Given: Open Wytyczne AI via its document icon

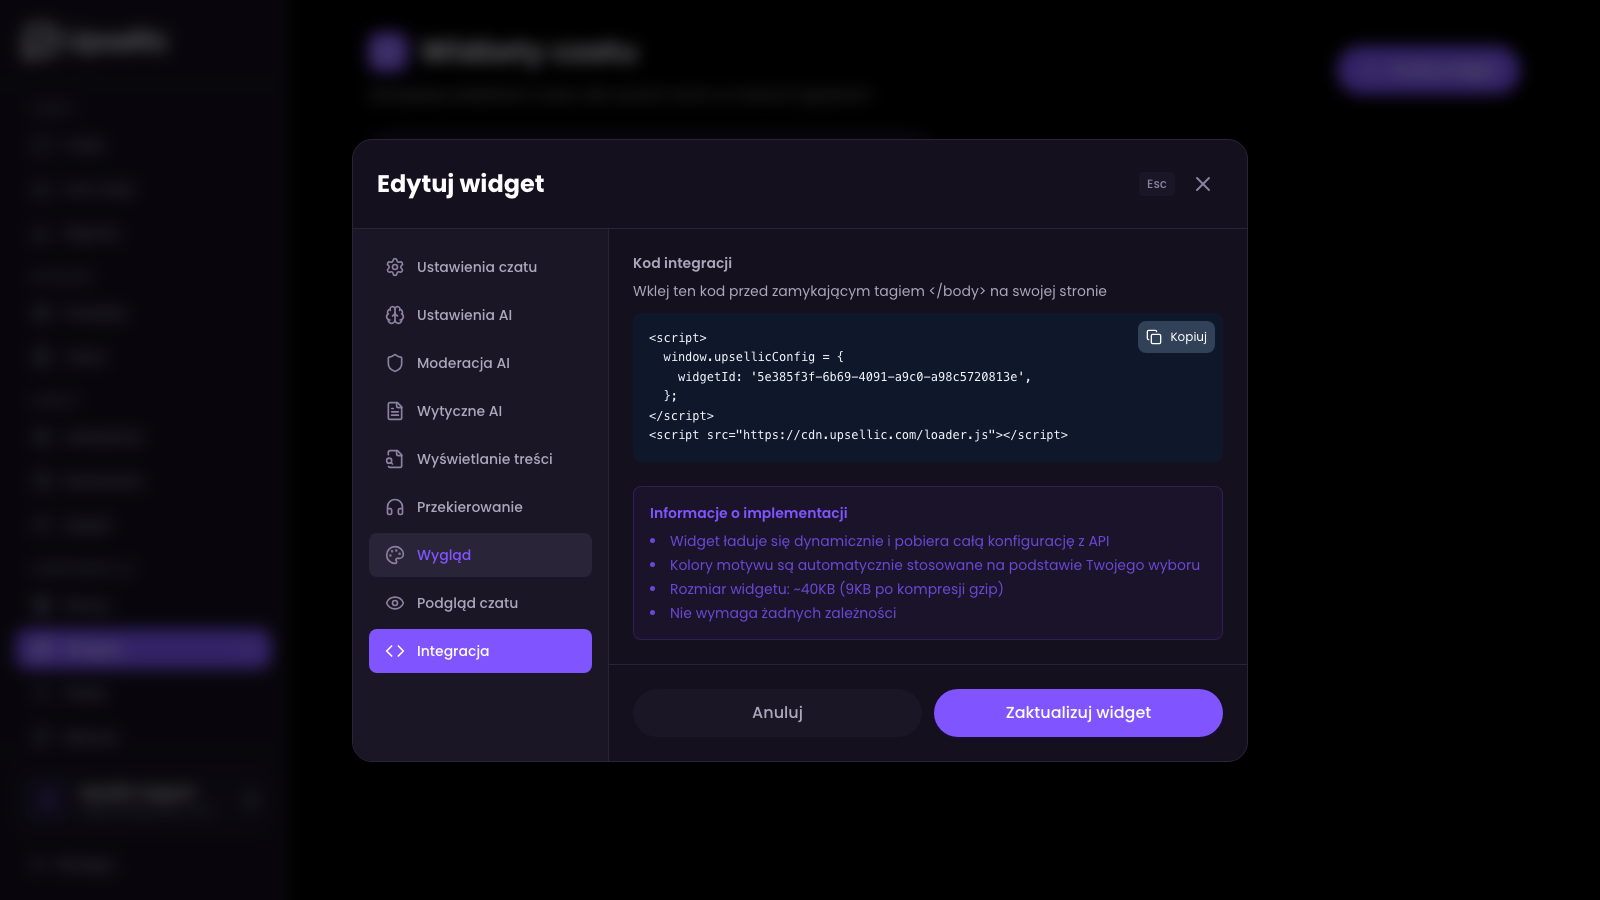Looking at the screenshot, I should [x=396, y=411].
